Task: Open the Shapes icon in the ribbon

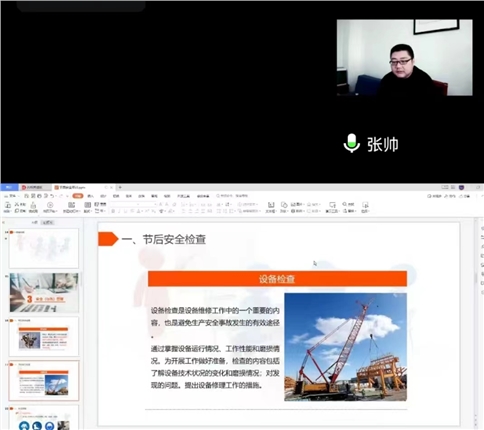Action: 284,207
